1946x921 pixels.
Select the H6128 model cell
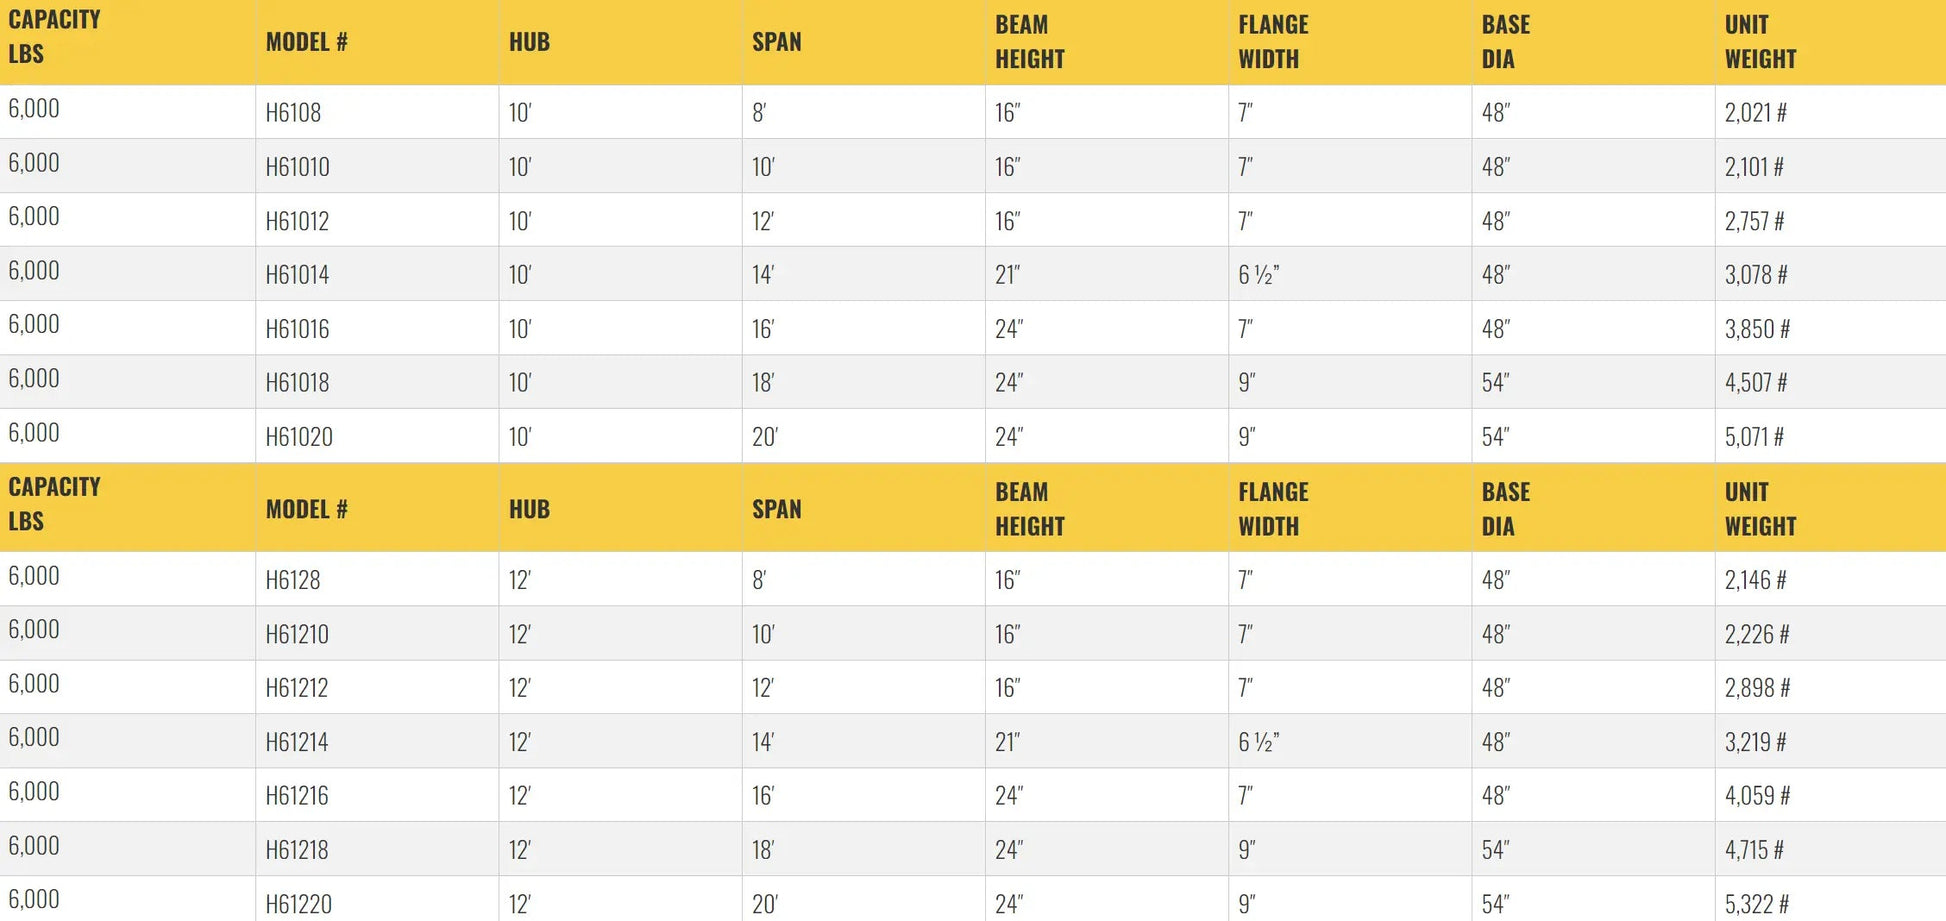pyautogui.click(x=293, y=580)
